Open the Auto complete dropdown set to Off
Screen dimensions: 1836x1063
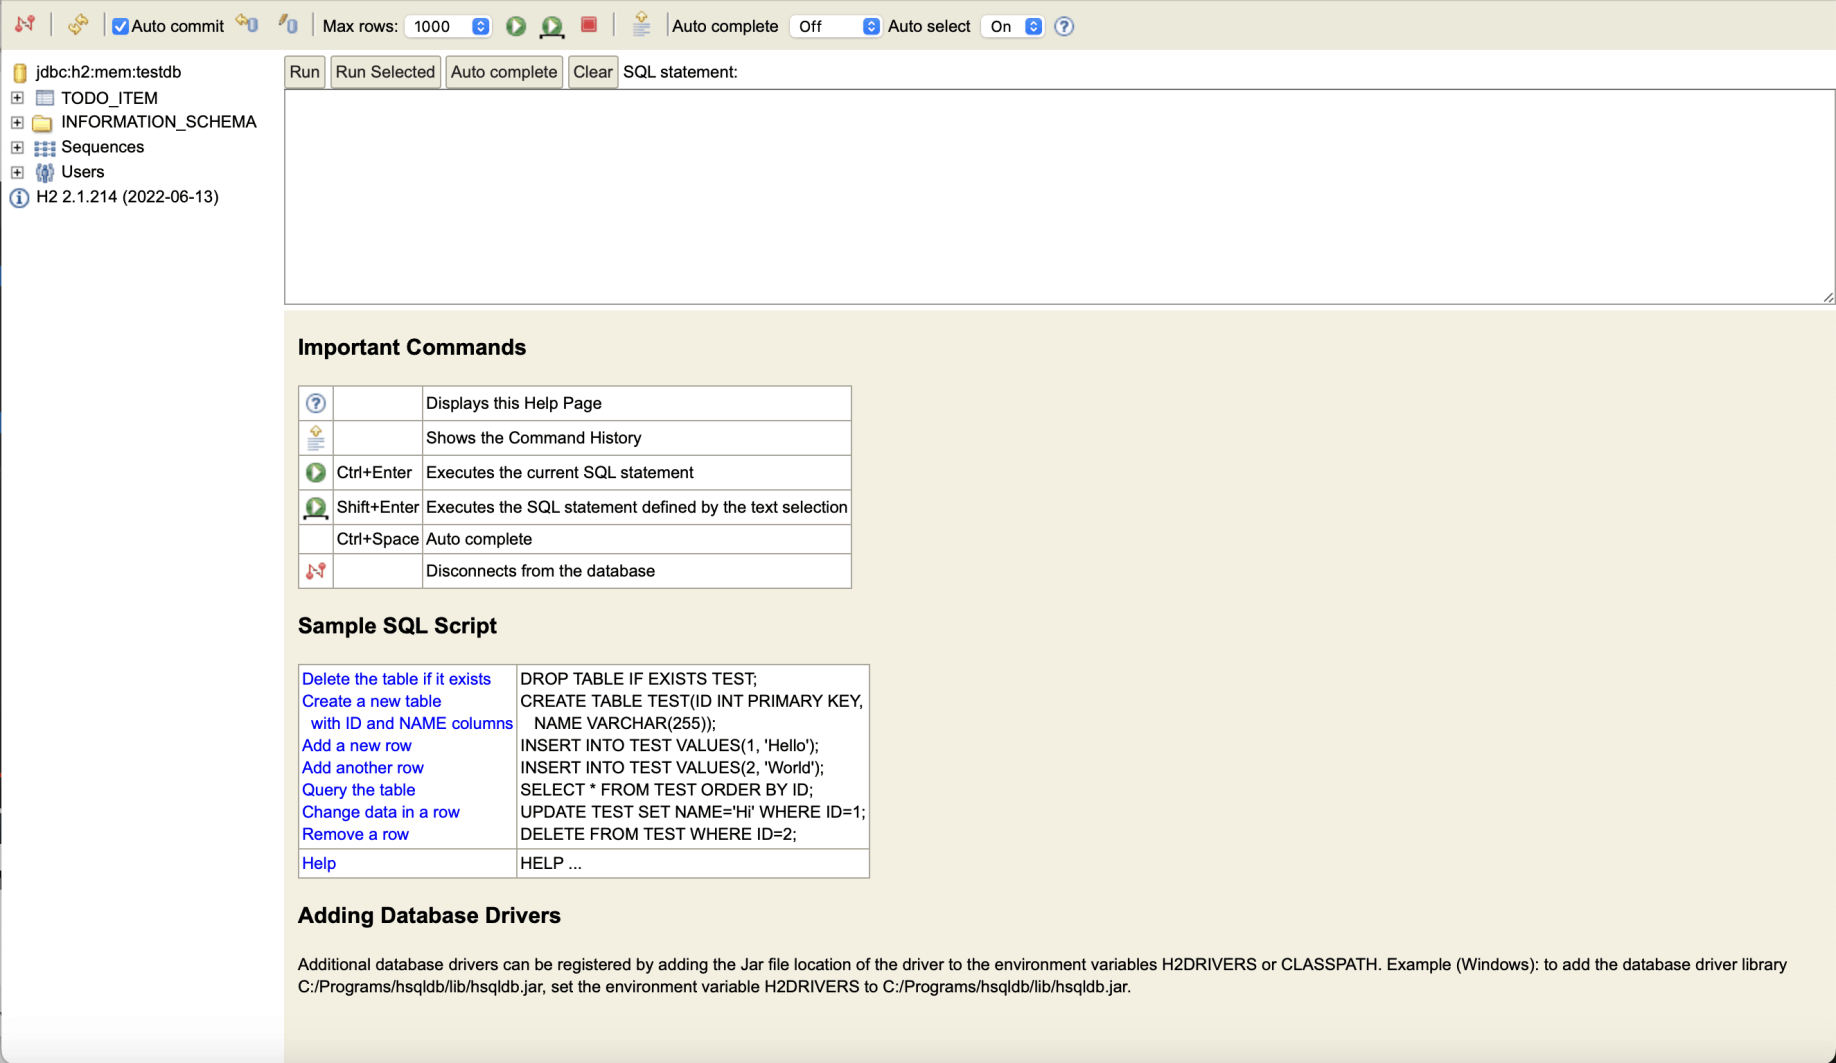[x=836, y=27]
